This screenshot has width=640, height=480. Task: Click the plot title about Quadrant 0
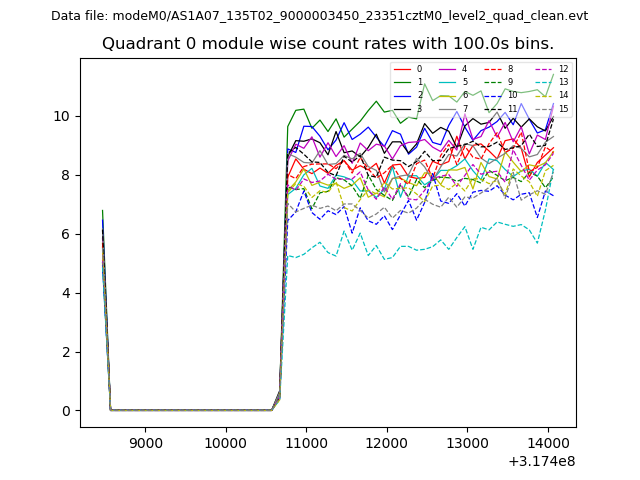[x=328, y=44]
